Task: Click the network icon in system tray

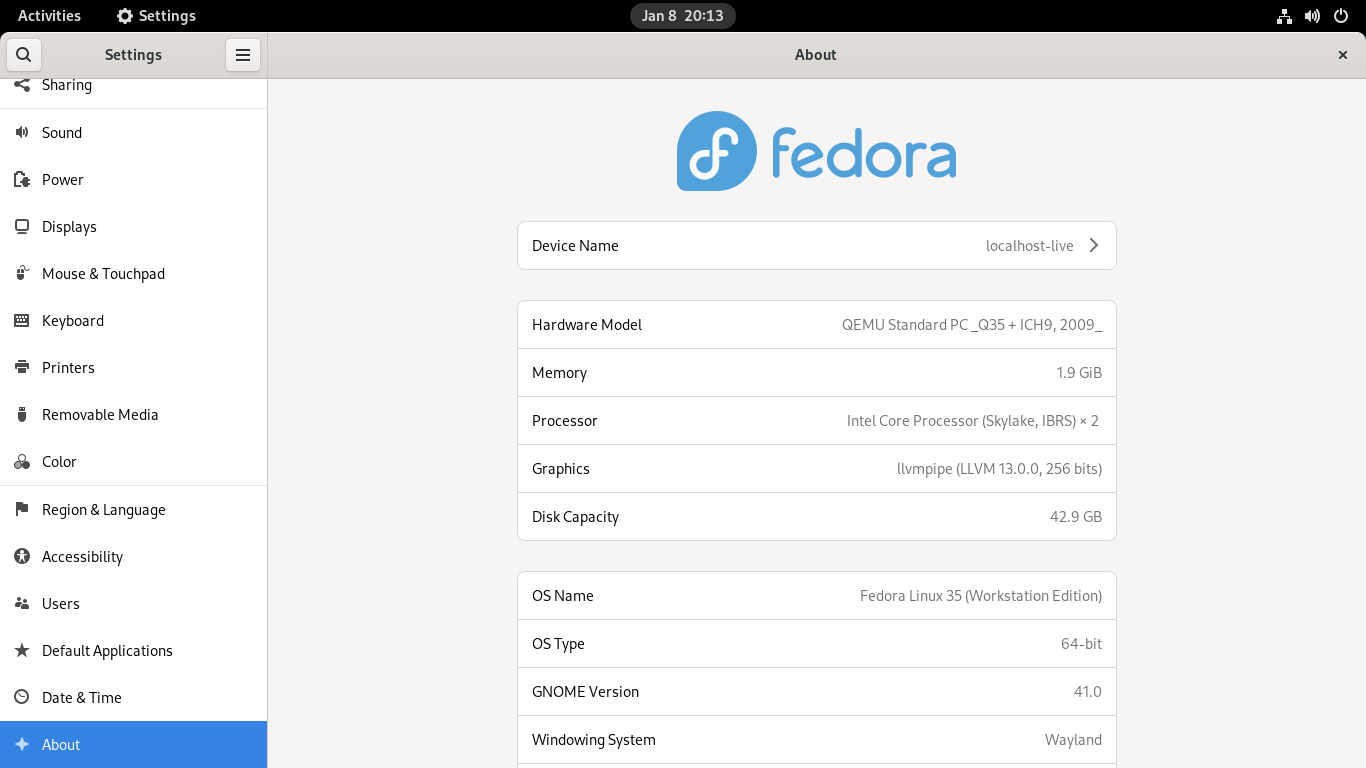Action: (1285, 16)
